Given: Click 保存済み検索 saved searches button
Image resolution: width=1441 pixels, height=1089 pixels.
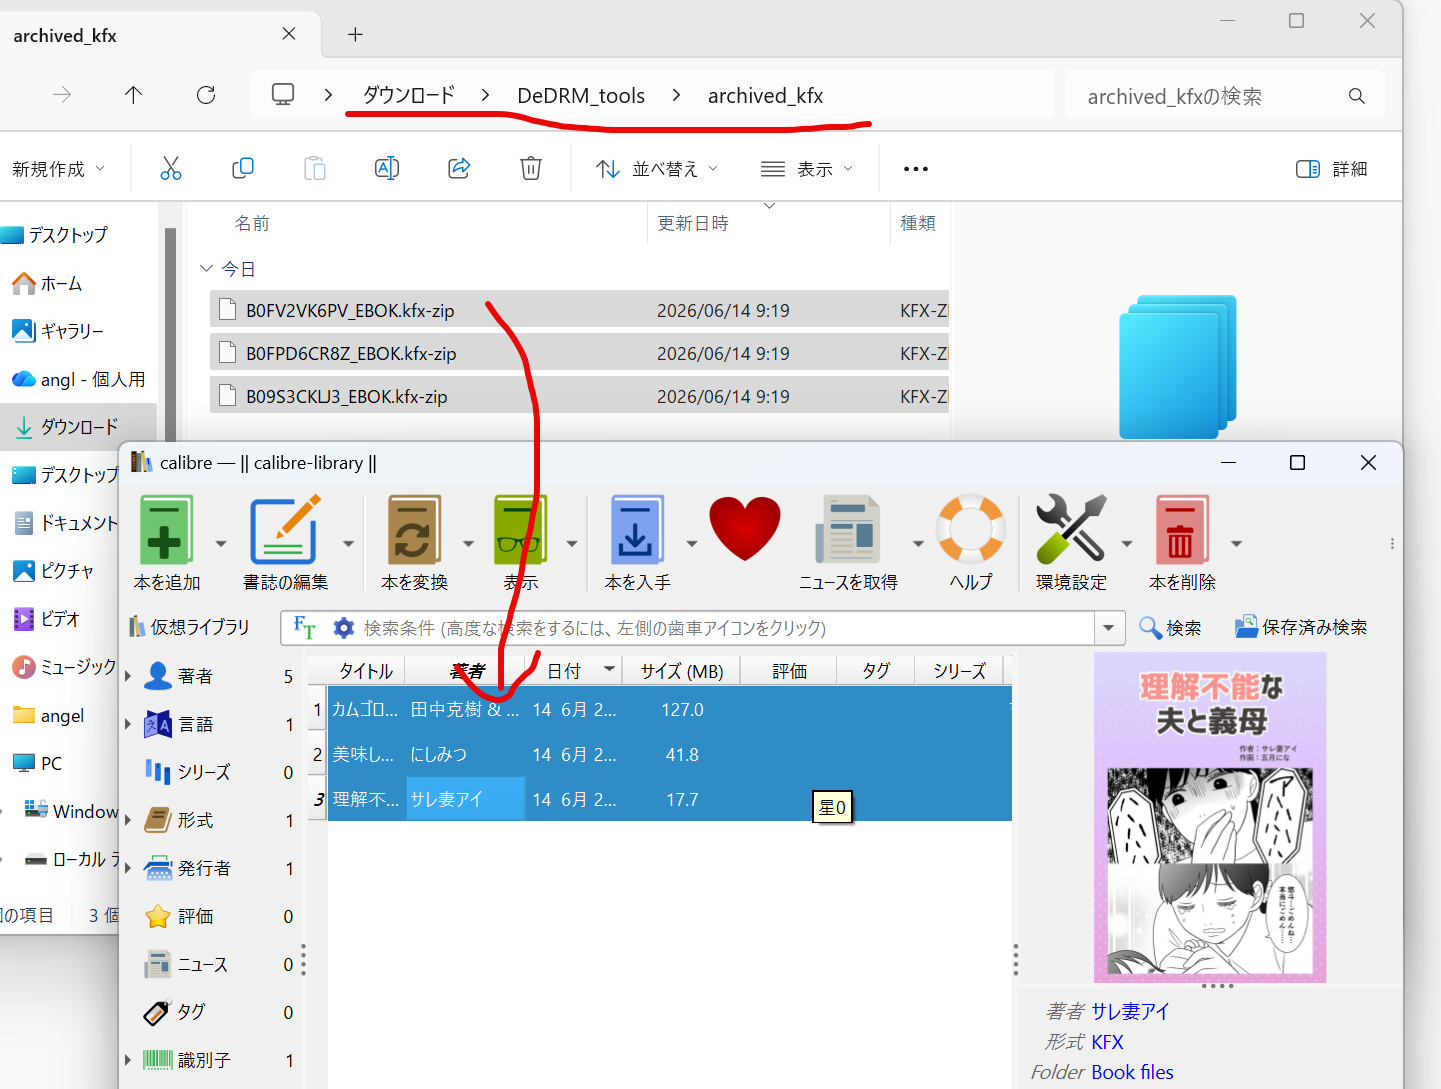Looking at the screenshot, I should (x=1301, y=627).
